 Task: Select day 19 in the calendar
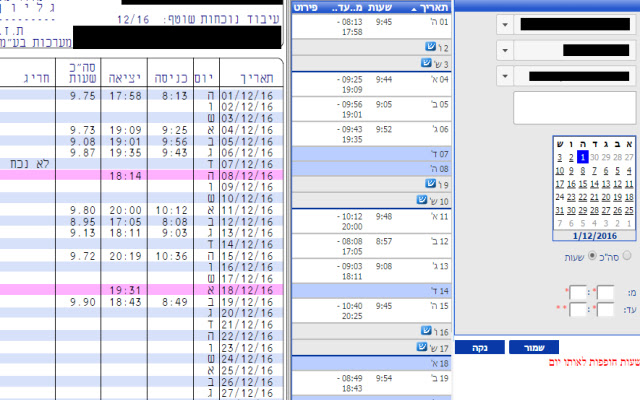pyautogui.click(x=618, y=197)
